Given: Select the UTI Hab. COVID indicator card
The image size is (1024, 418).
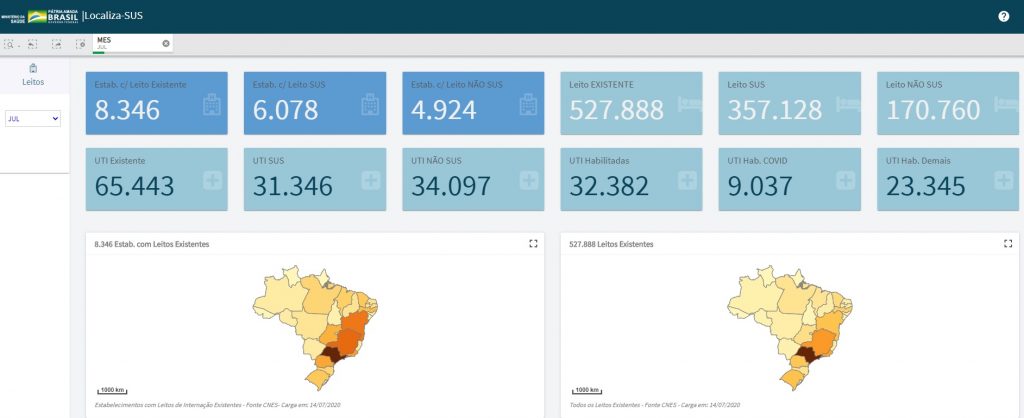Looking at the screenshot, I should point(789,180).
